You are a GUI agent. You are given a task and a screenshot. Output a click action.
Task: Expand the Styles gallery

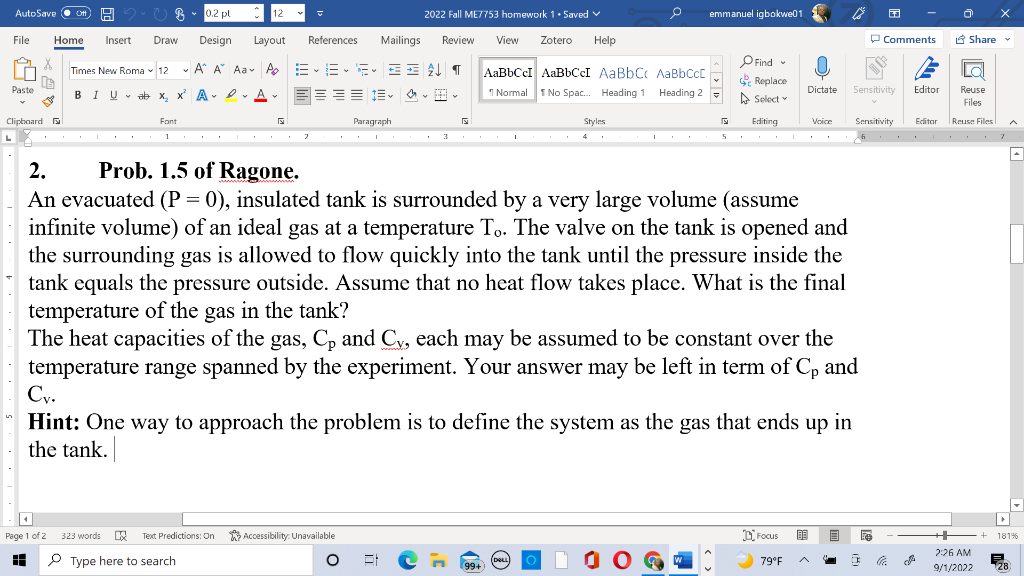click(x=716, y=95)
